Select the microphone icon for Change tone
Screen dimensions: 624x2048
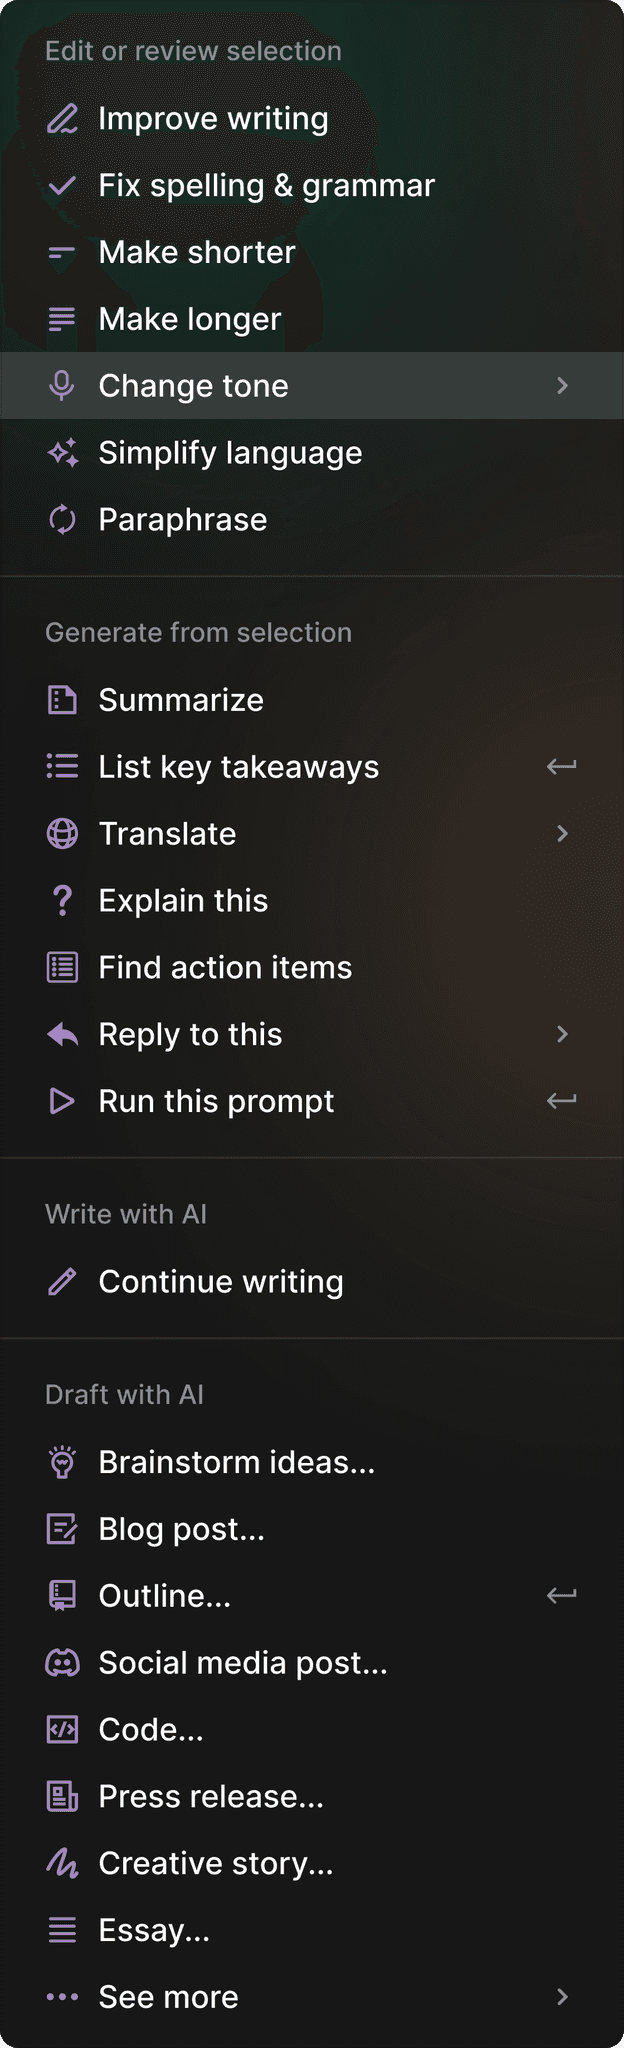(61, 385)
